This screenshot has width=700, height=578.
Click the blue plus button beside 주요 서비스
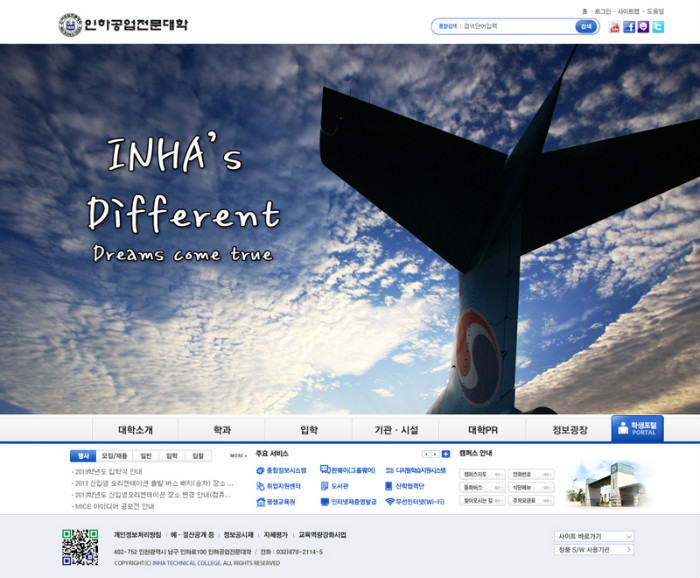coord(446,454)
